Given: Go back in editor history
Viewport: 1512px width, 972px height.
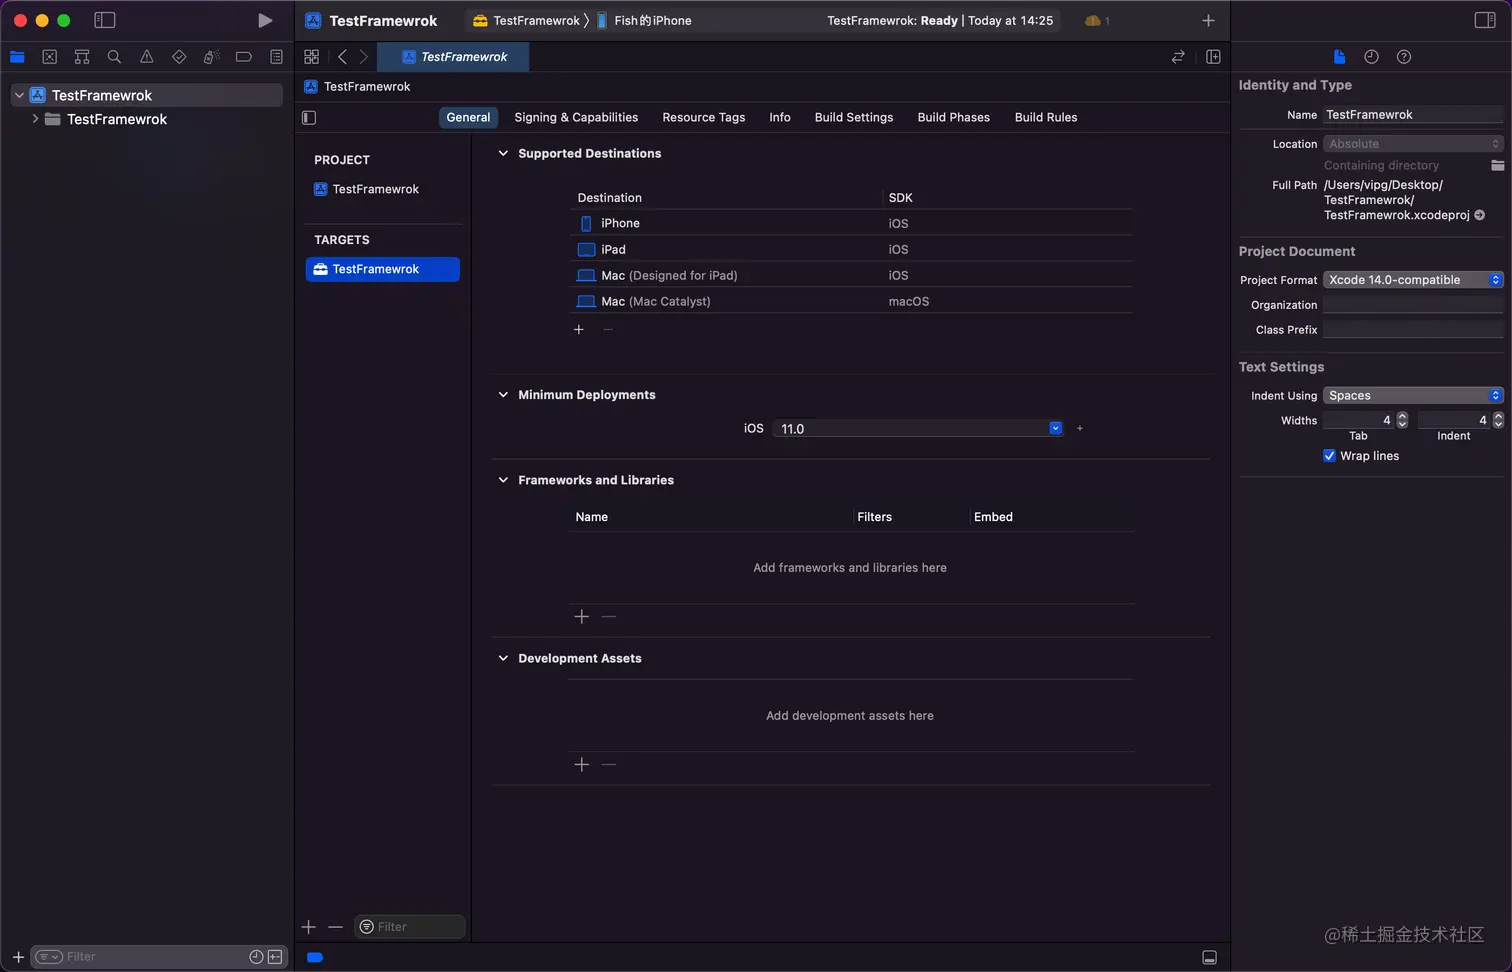Looking at the screenshot, I should point(342,57).
